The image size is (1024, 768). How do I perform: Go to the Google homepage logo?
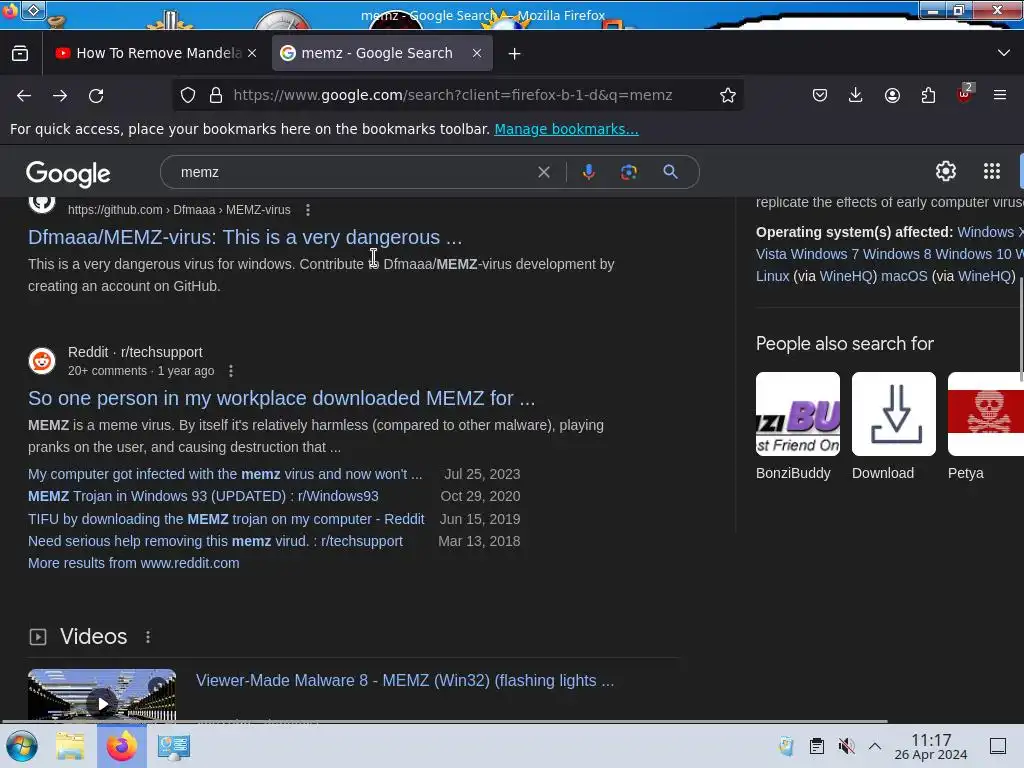coord(68,174)
